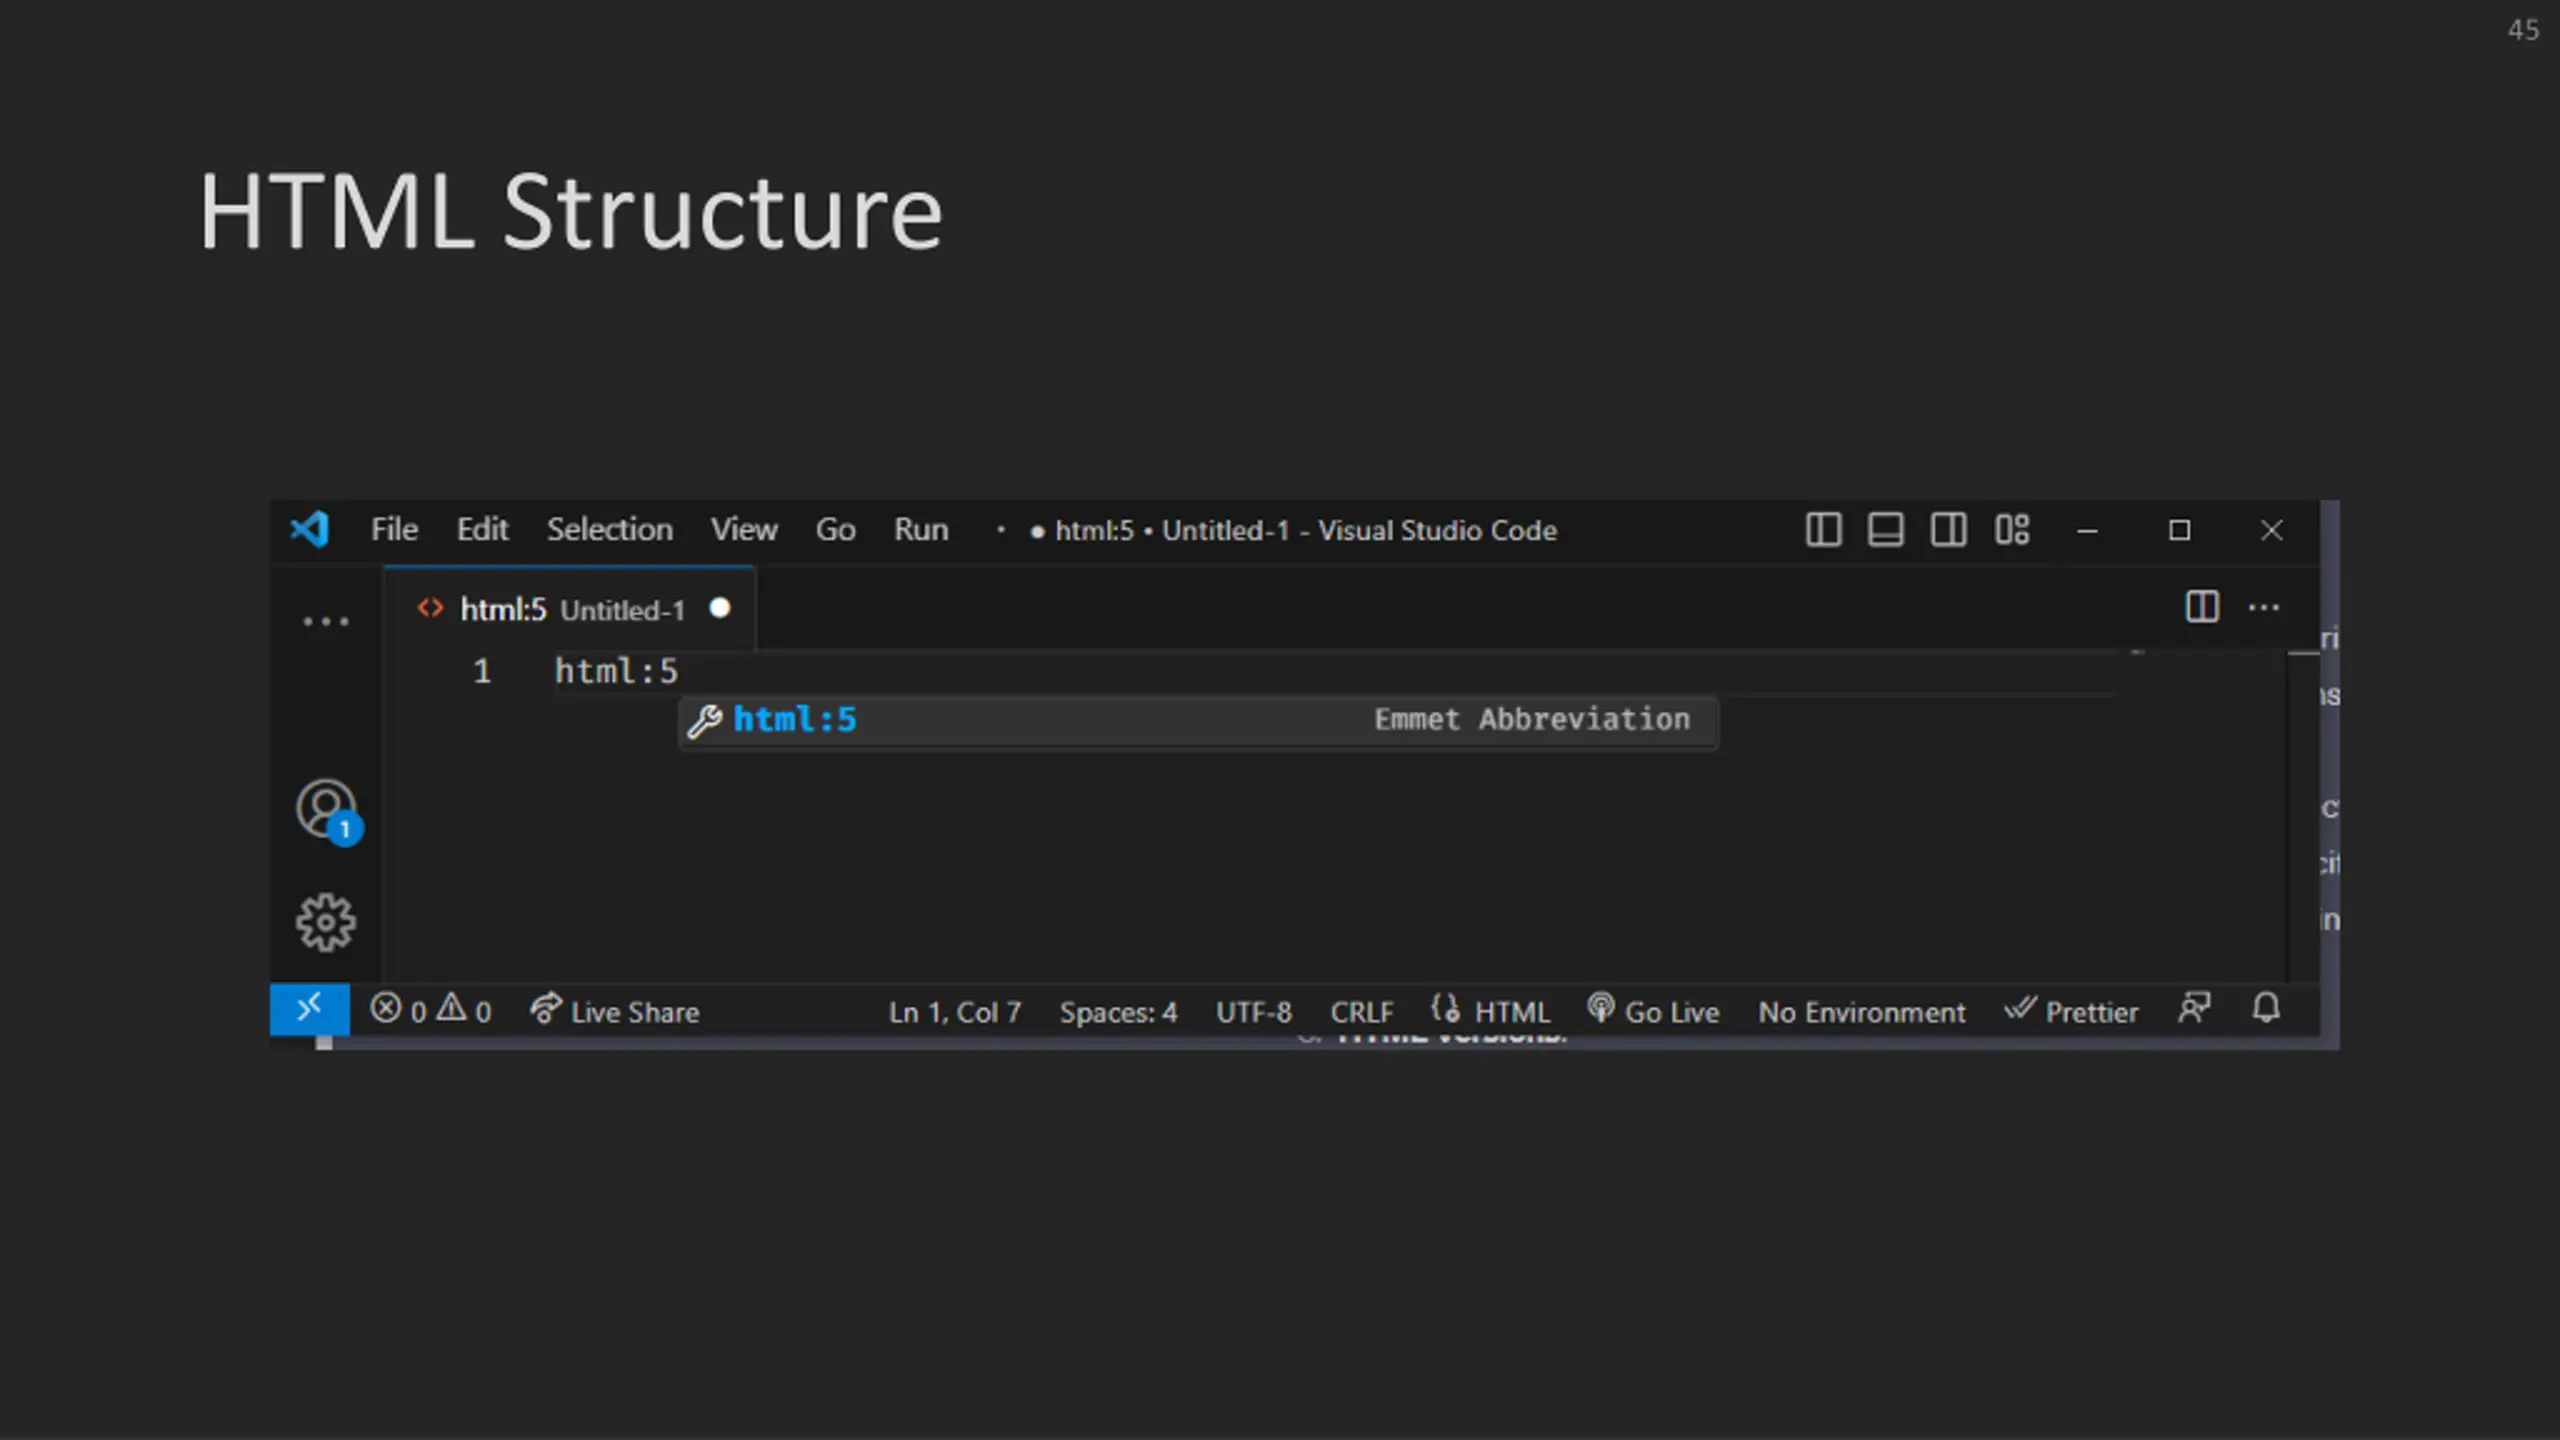2560x1440 pixels.
Task: Accept the html:5 Emmet Abbreviation suggestion
Action: [x=1199, y=720]
